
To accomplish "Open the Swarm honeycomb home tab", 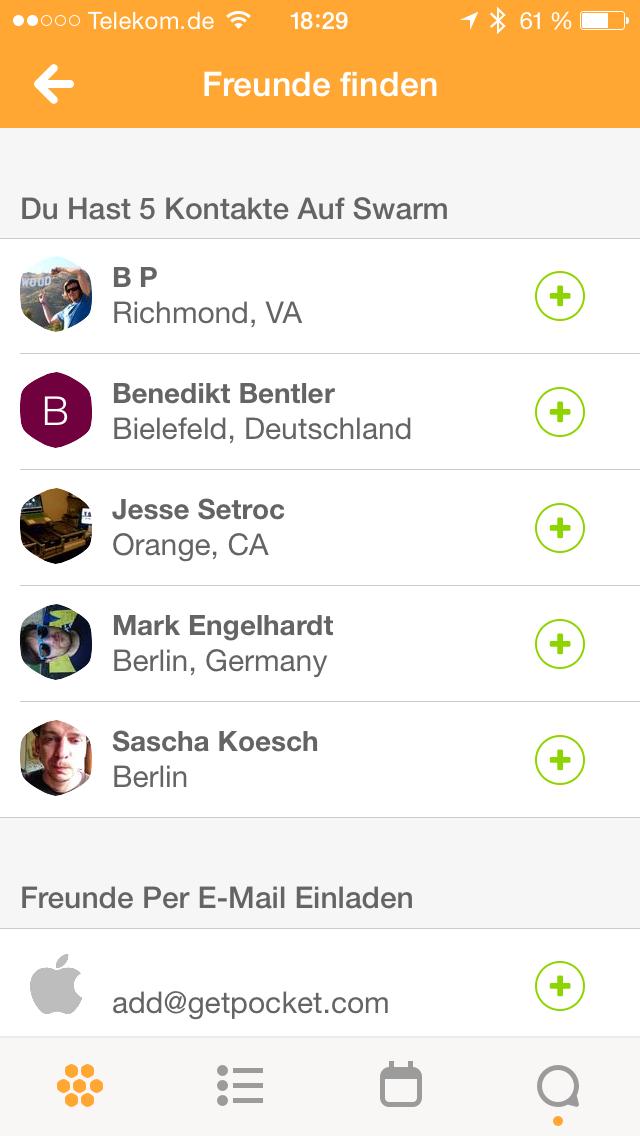I will click(80, 1085).
